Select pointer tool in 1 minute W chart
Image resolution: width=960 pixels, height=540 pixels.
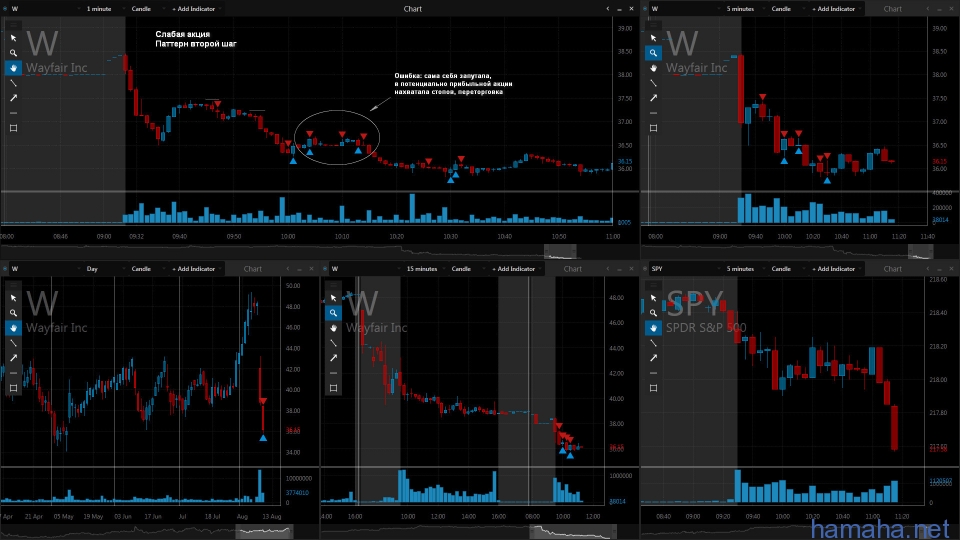(13, 38)
